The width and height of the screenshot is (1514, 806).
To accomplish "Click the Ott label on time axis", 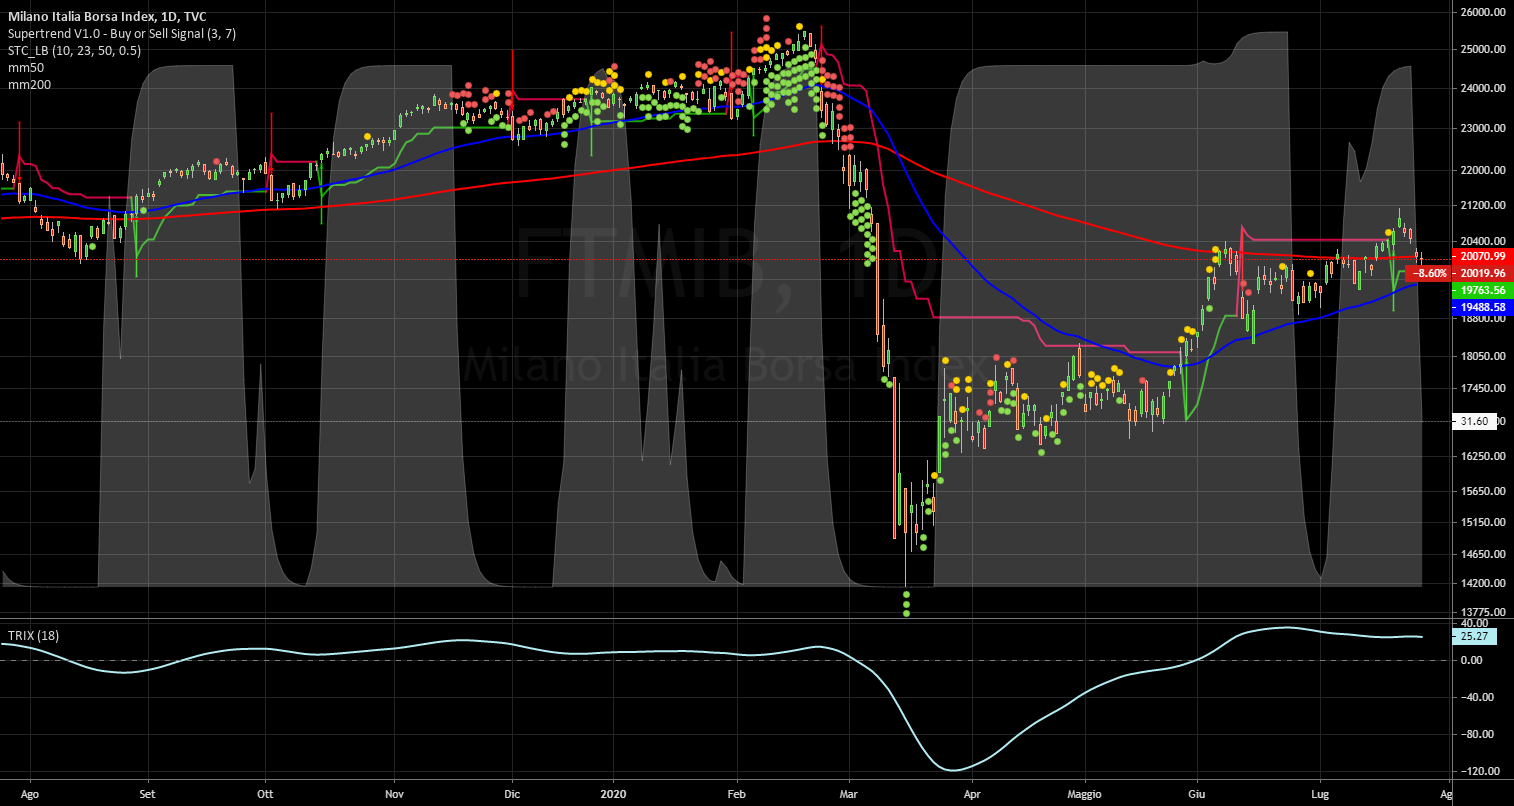I will [x=266, y=792].
